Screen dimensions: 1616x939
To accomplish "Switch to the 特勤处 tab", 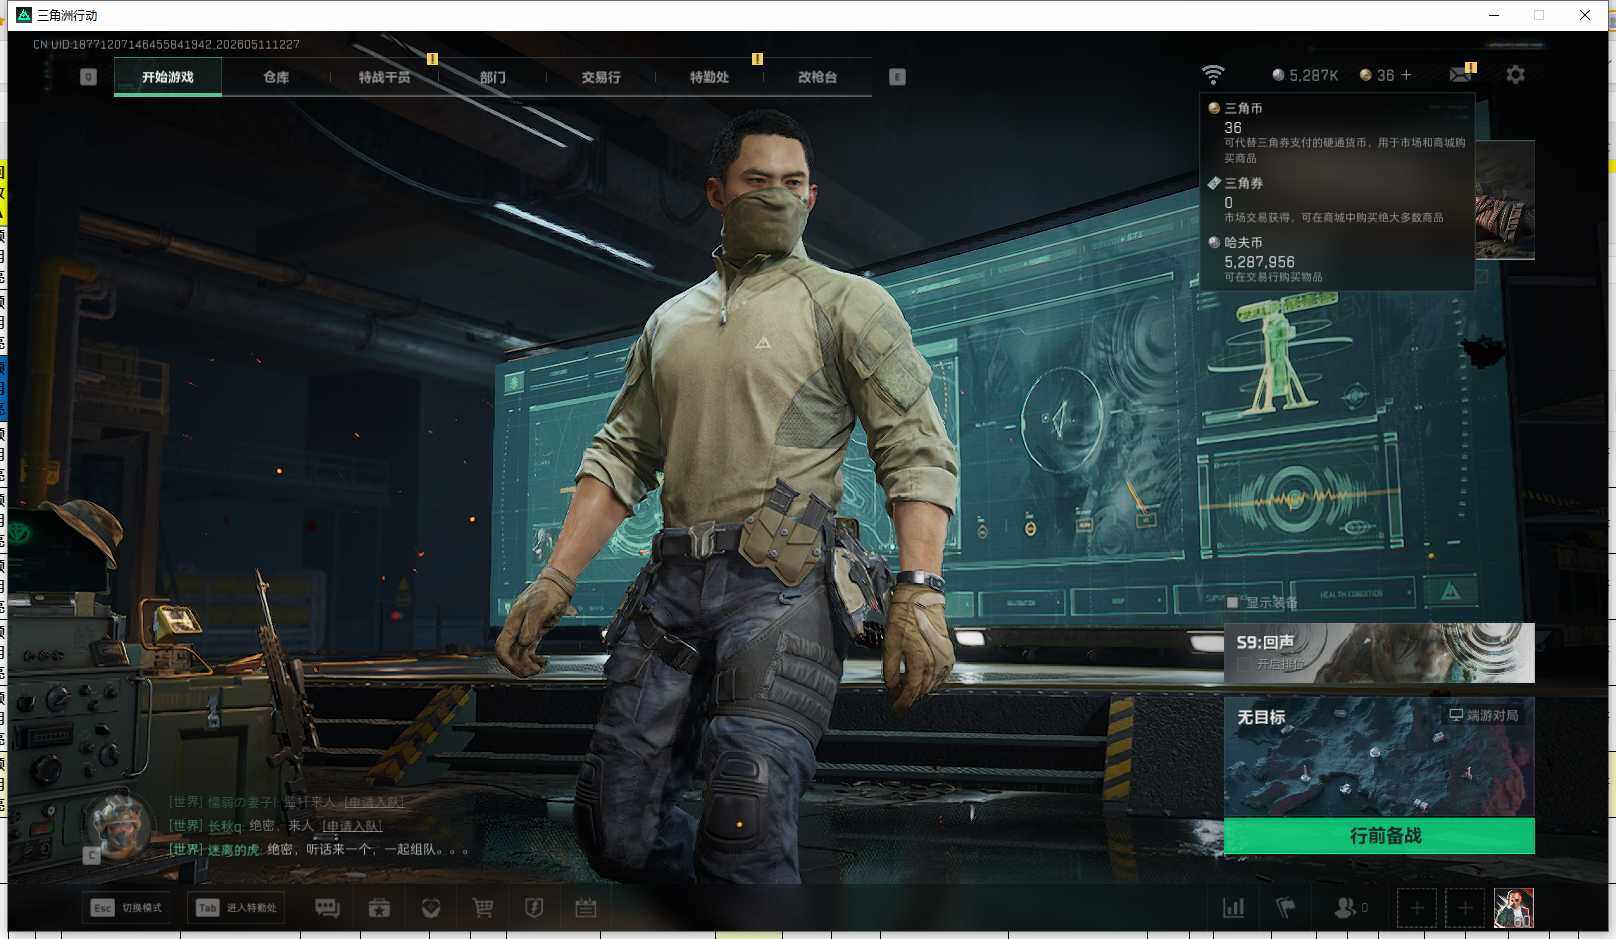I will pyautogui.click(x=709, y=77).
